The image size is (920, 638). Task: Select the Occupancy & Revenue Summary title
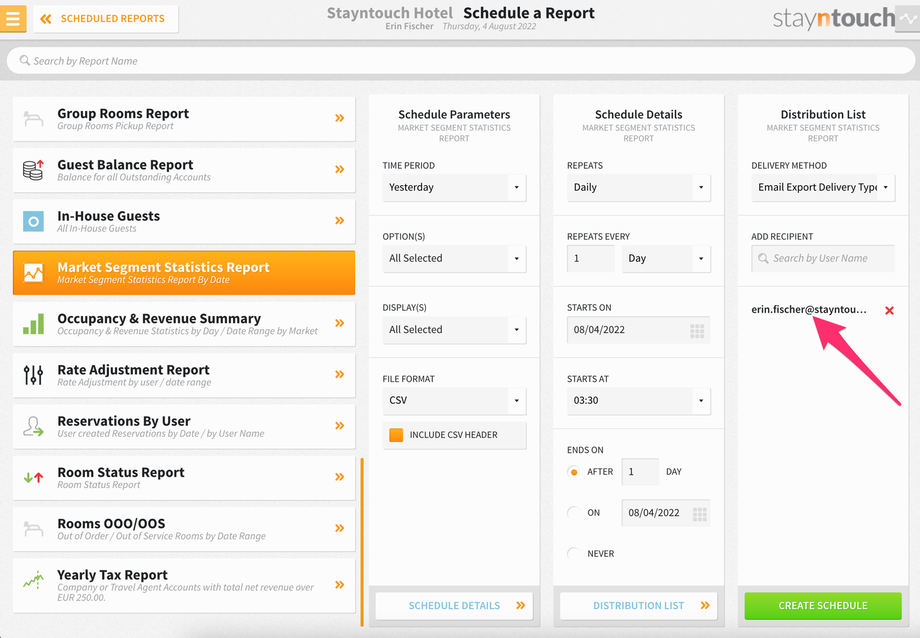click(x=159, y=318)
